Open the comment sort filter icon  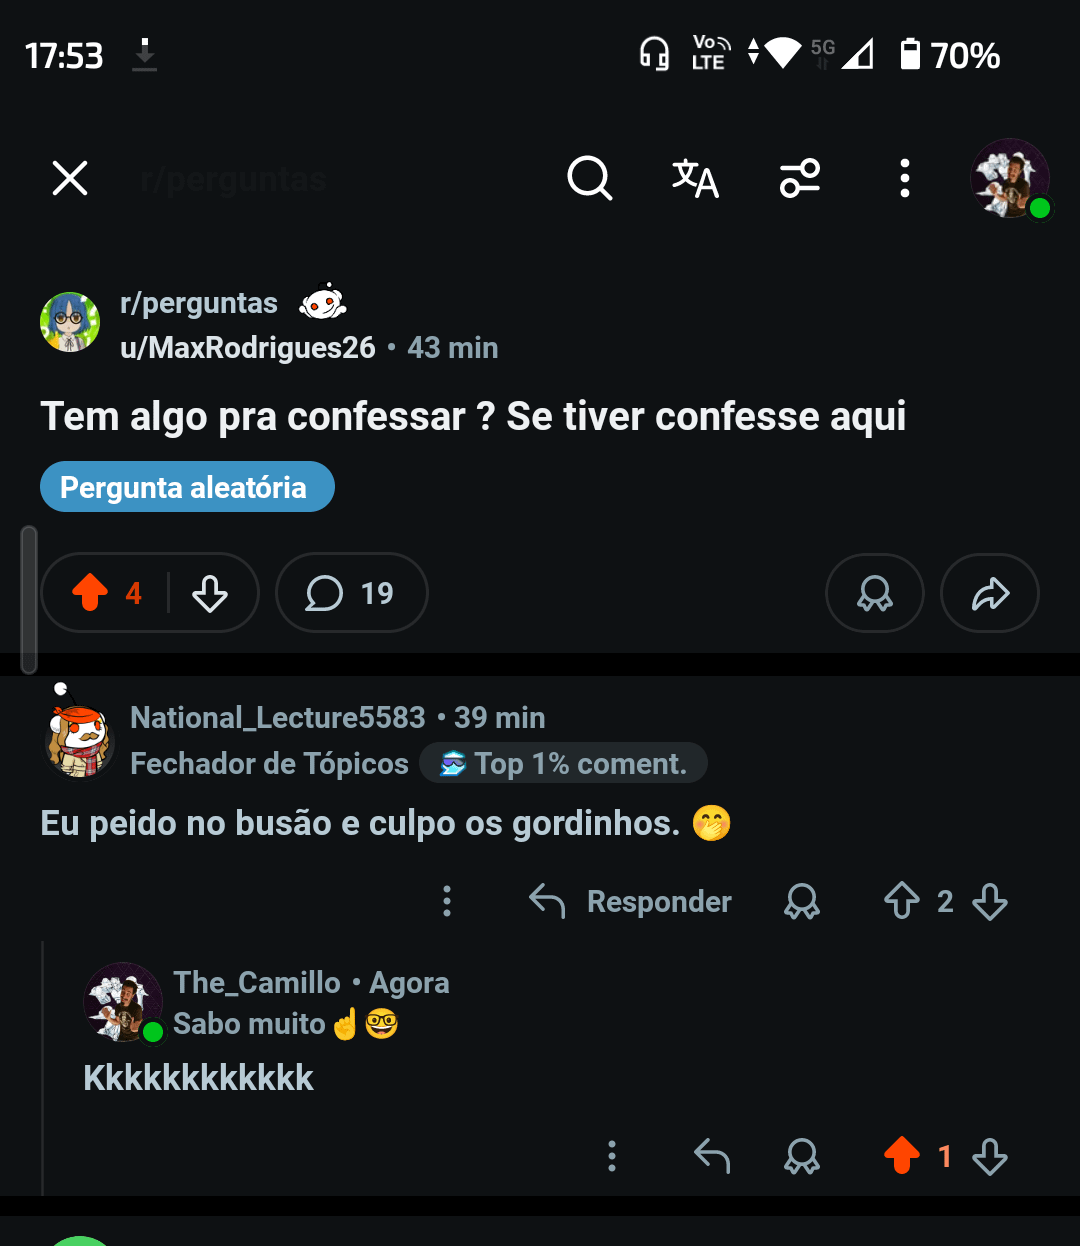[x=800, y=179]
